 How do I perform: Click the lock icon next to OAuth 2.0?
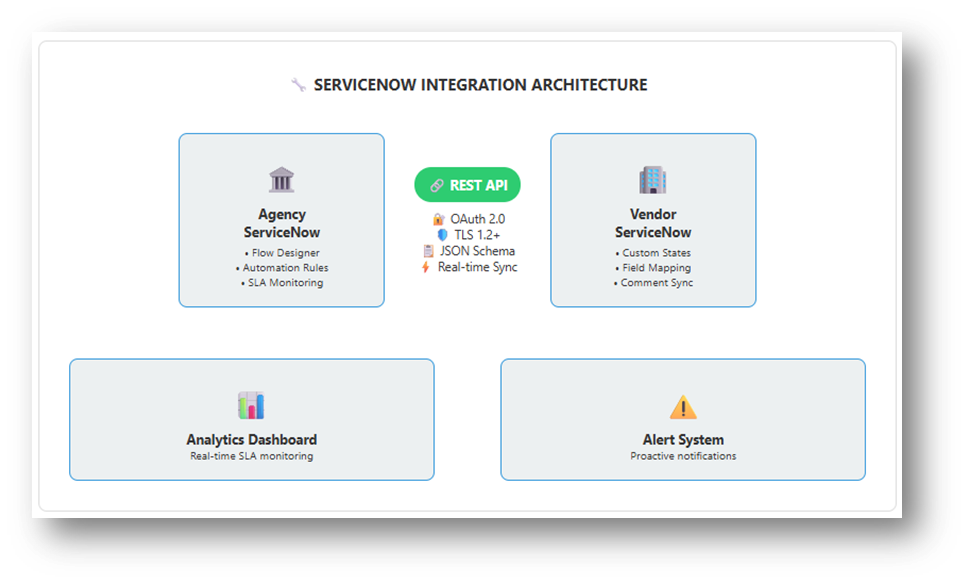click(438, 219)
